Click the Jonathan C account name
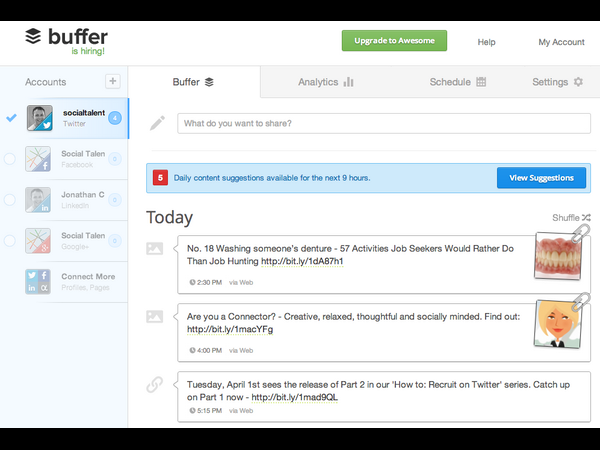The height and width of the screenshot is (450, 600). [83, 194]
